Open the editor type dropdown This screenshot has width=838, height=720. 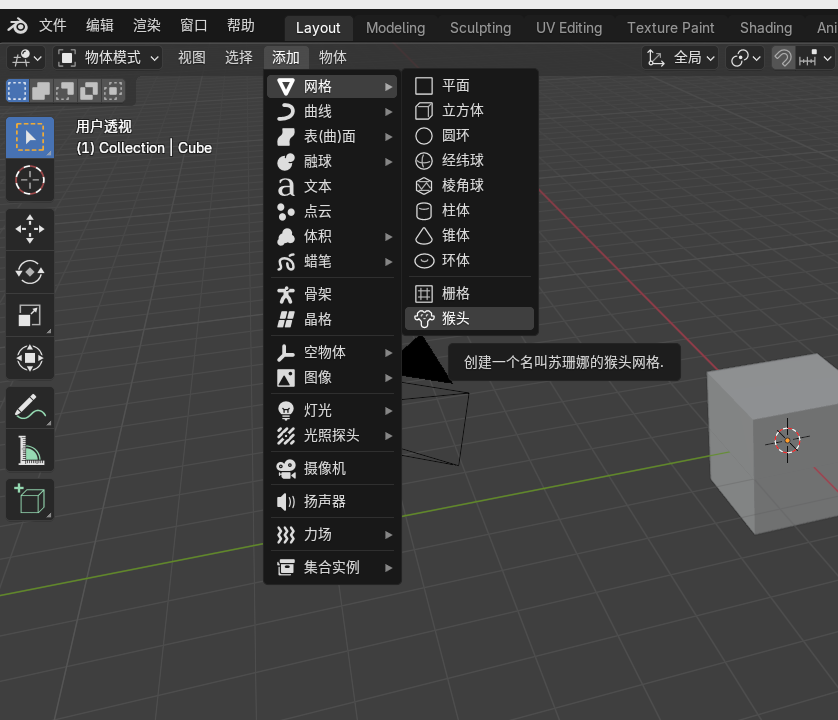point(26,58)
